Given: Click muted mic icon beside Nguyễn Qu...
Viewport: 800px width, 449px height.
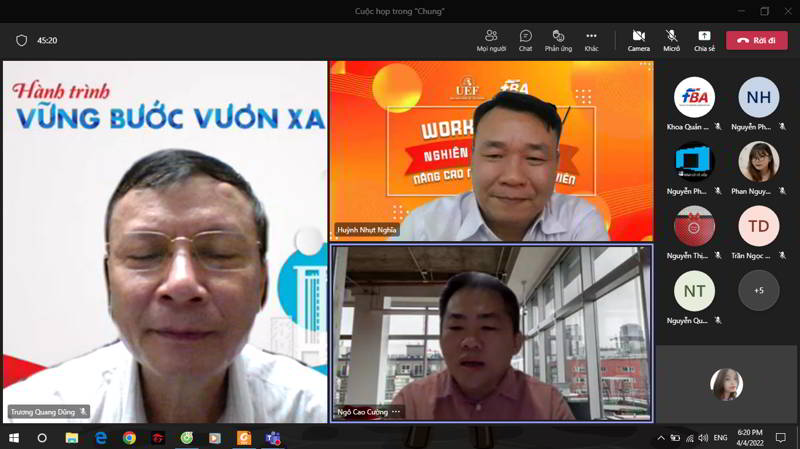Looking at the screenshot, I should click(x=718, y=320).
